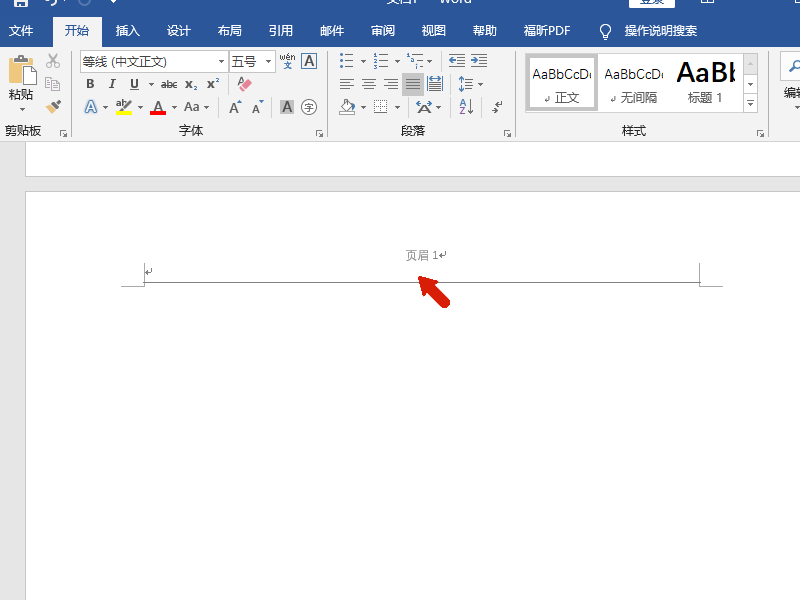This screenshot has width=800, height=600.
Task: Apply yellow text highlight color
Action: click(123, 107)
